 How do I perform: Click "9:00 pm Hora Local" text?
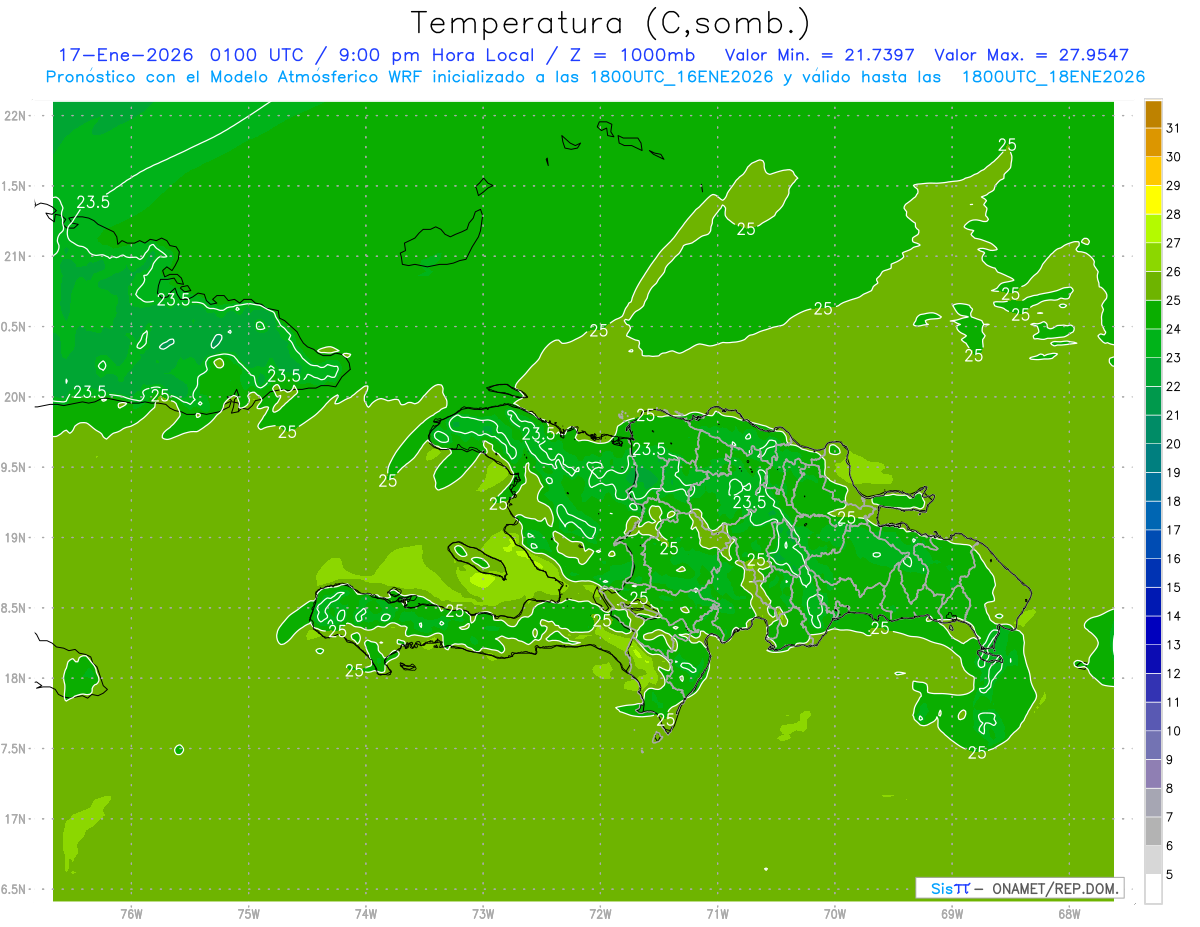438,54
